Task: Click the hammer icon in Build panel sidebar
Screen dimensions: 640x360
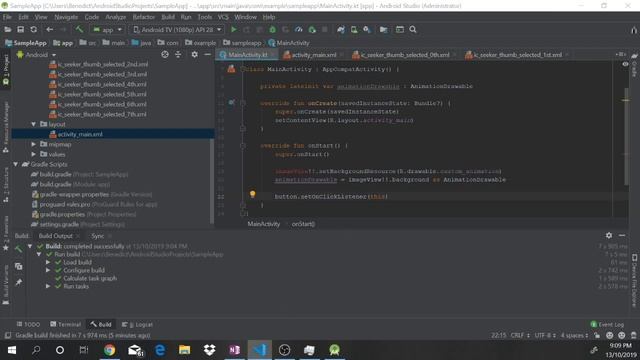Action: tap(18, 249)
